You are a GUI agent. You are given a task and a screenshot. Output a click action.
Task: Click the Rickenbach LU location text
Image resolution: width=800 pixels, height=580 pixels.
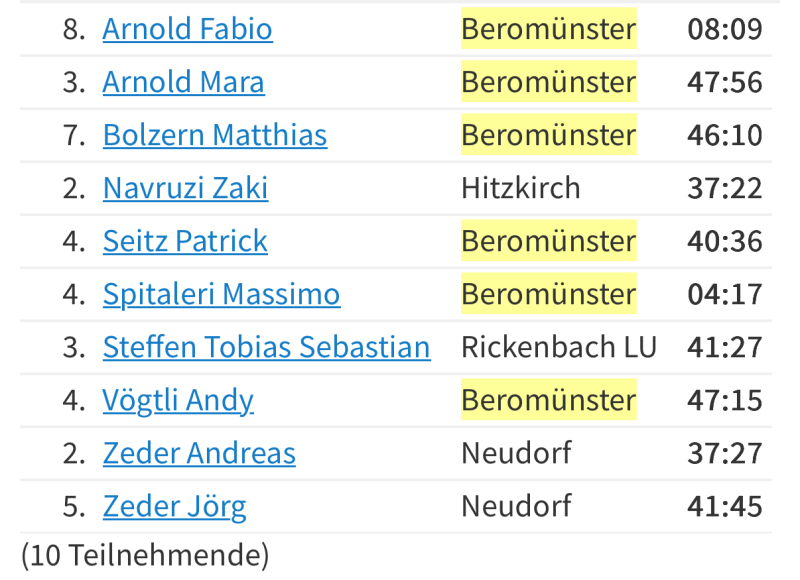pos(558,347)
